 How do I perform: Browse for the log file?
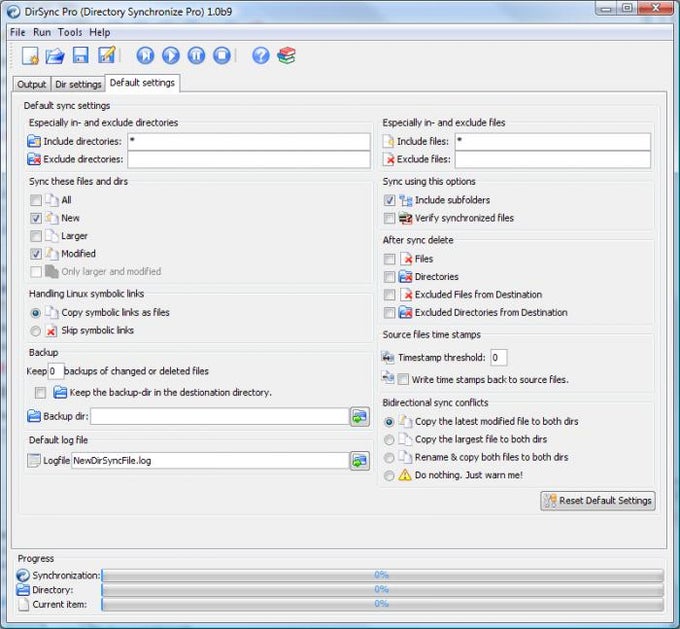pos(360,461)
